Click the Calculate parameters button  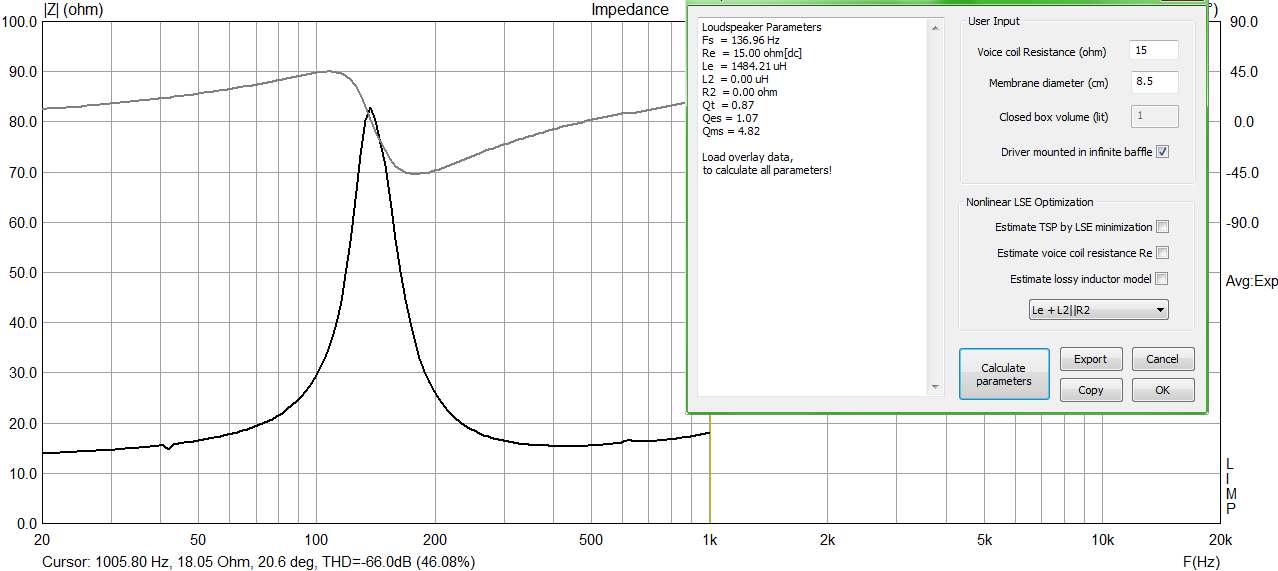pos(1004,374)
